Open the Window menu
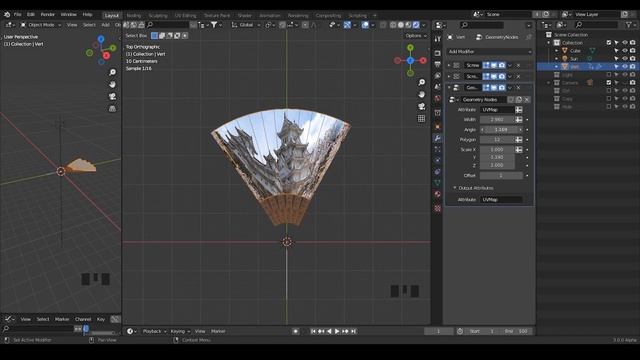This screenshot has height=360, width=640. pyautogui.click(x=69, y=14)
